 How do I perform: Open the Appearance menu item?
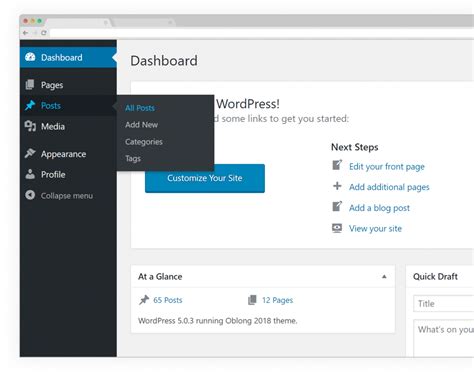68,154
